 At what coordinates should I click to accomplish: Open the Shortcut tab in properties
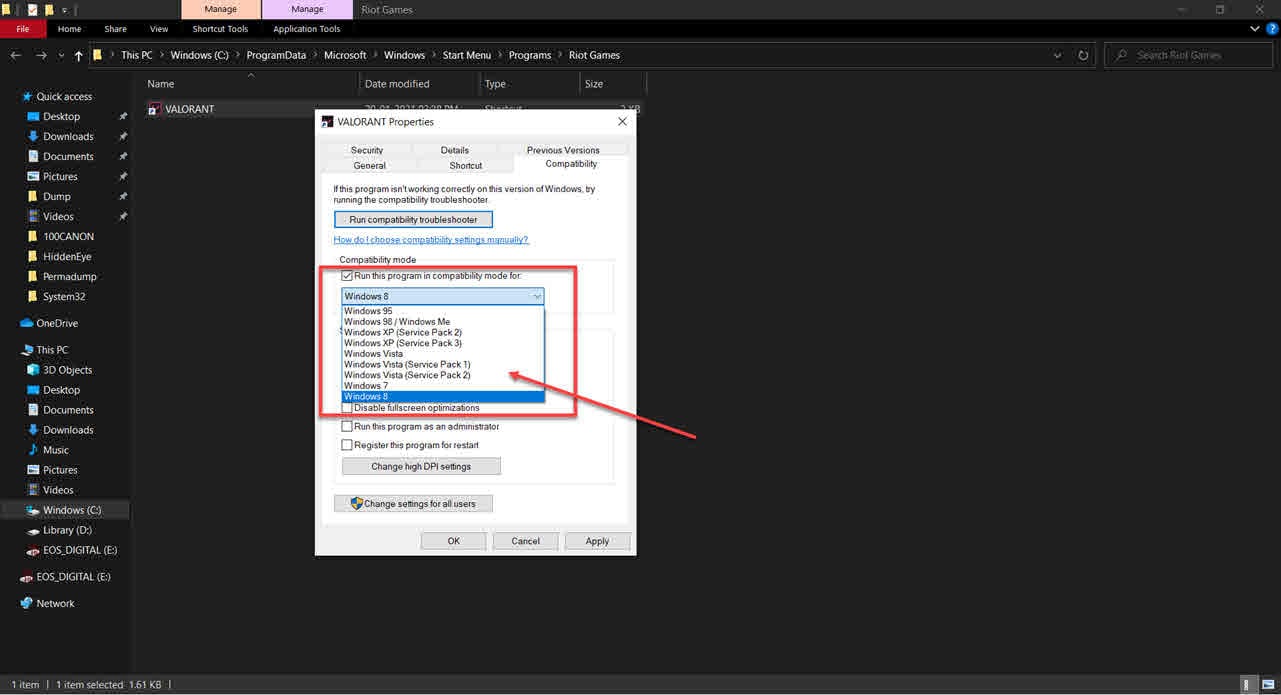click(466, 166)
